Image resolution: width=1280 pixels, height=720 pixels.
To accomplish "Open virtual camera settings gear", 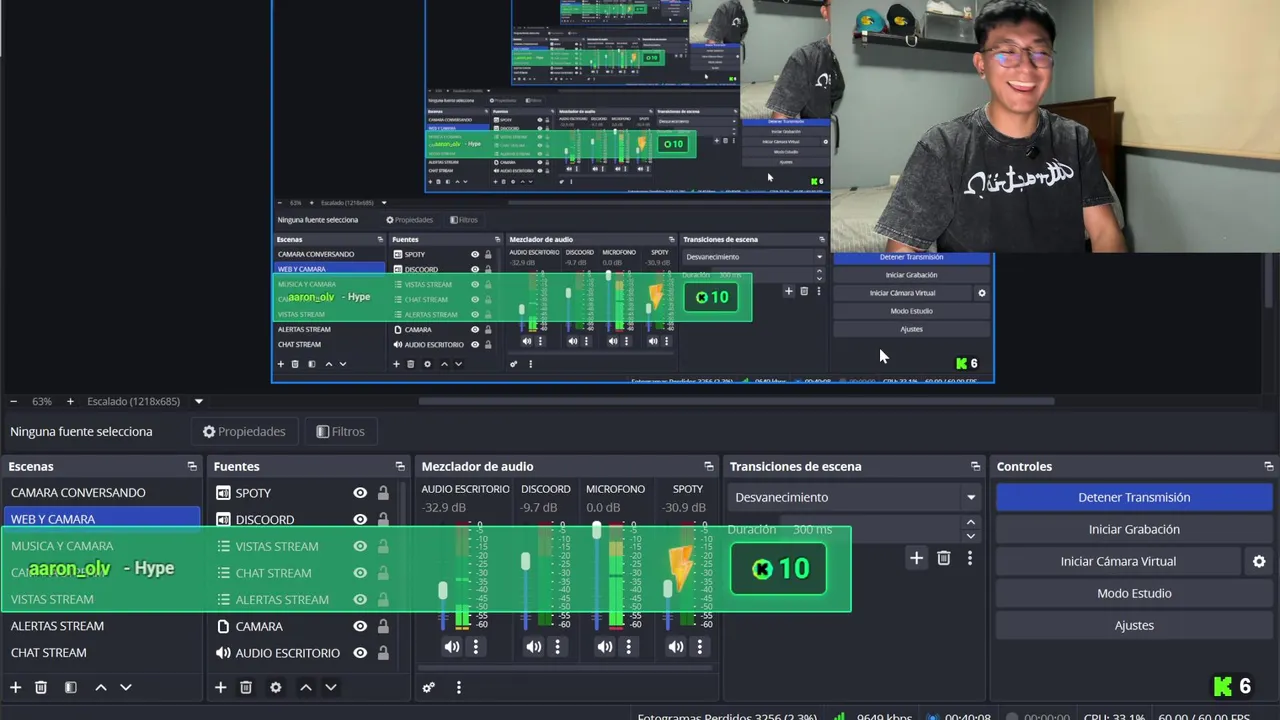I will point(1259,561).
